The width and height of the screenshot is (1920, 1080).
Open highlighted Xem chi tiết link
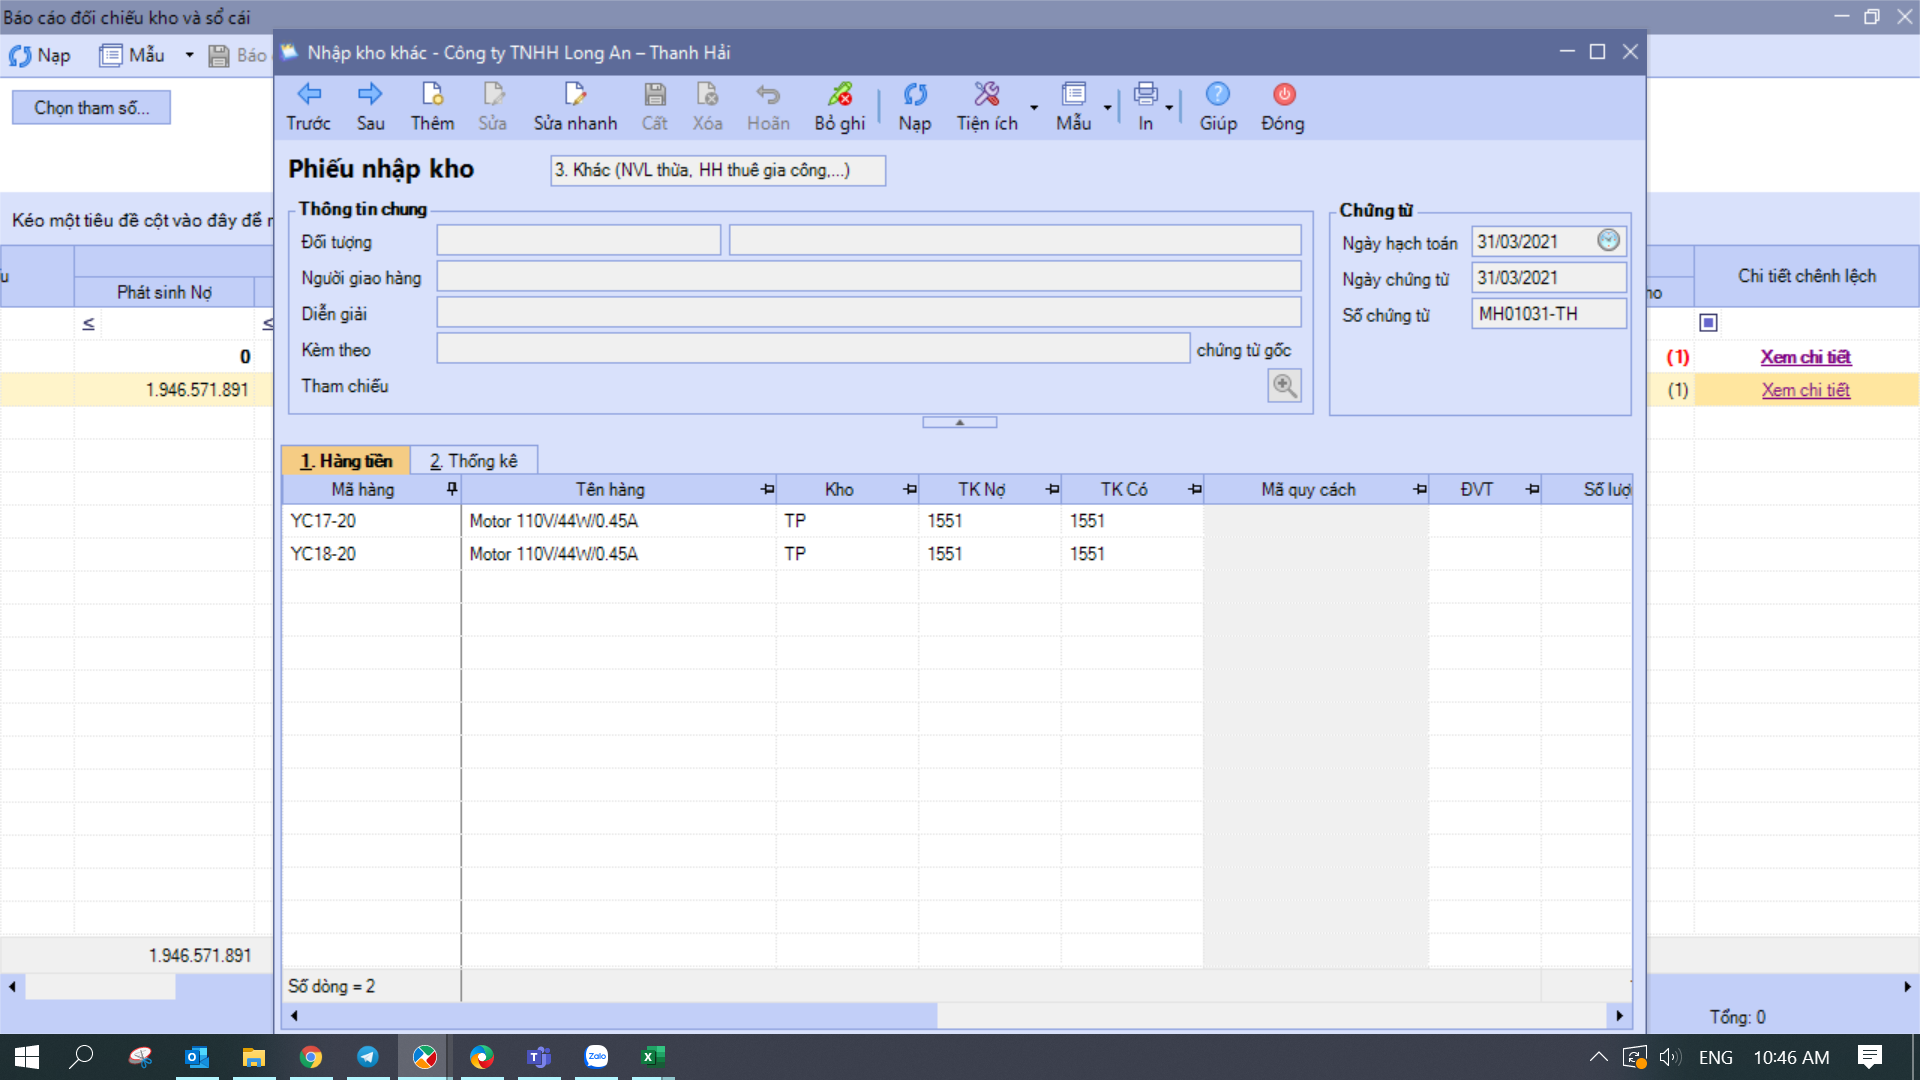1805,390
